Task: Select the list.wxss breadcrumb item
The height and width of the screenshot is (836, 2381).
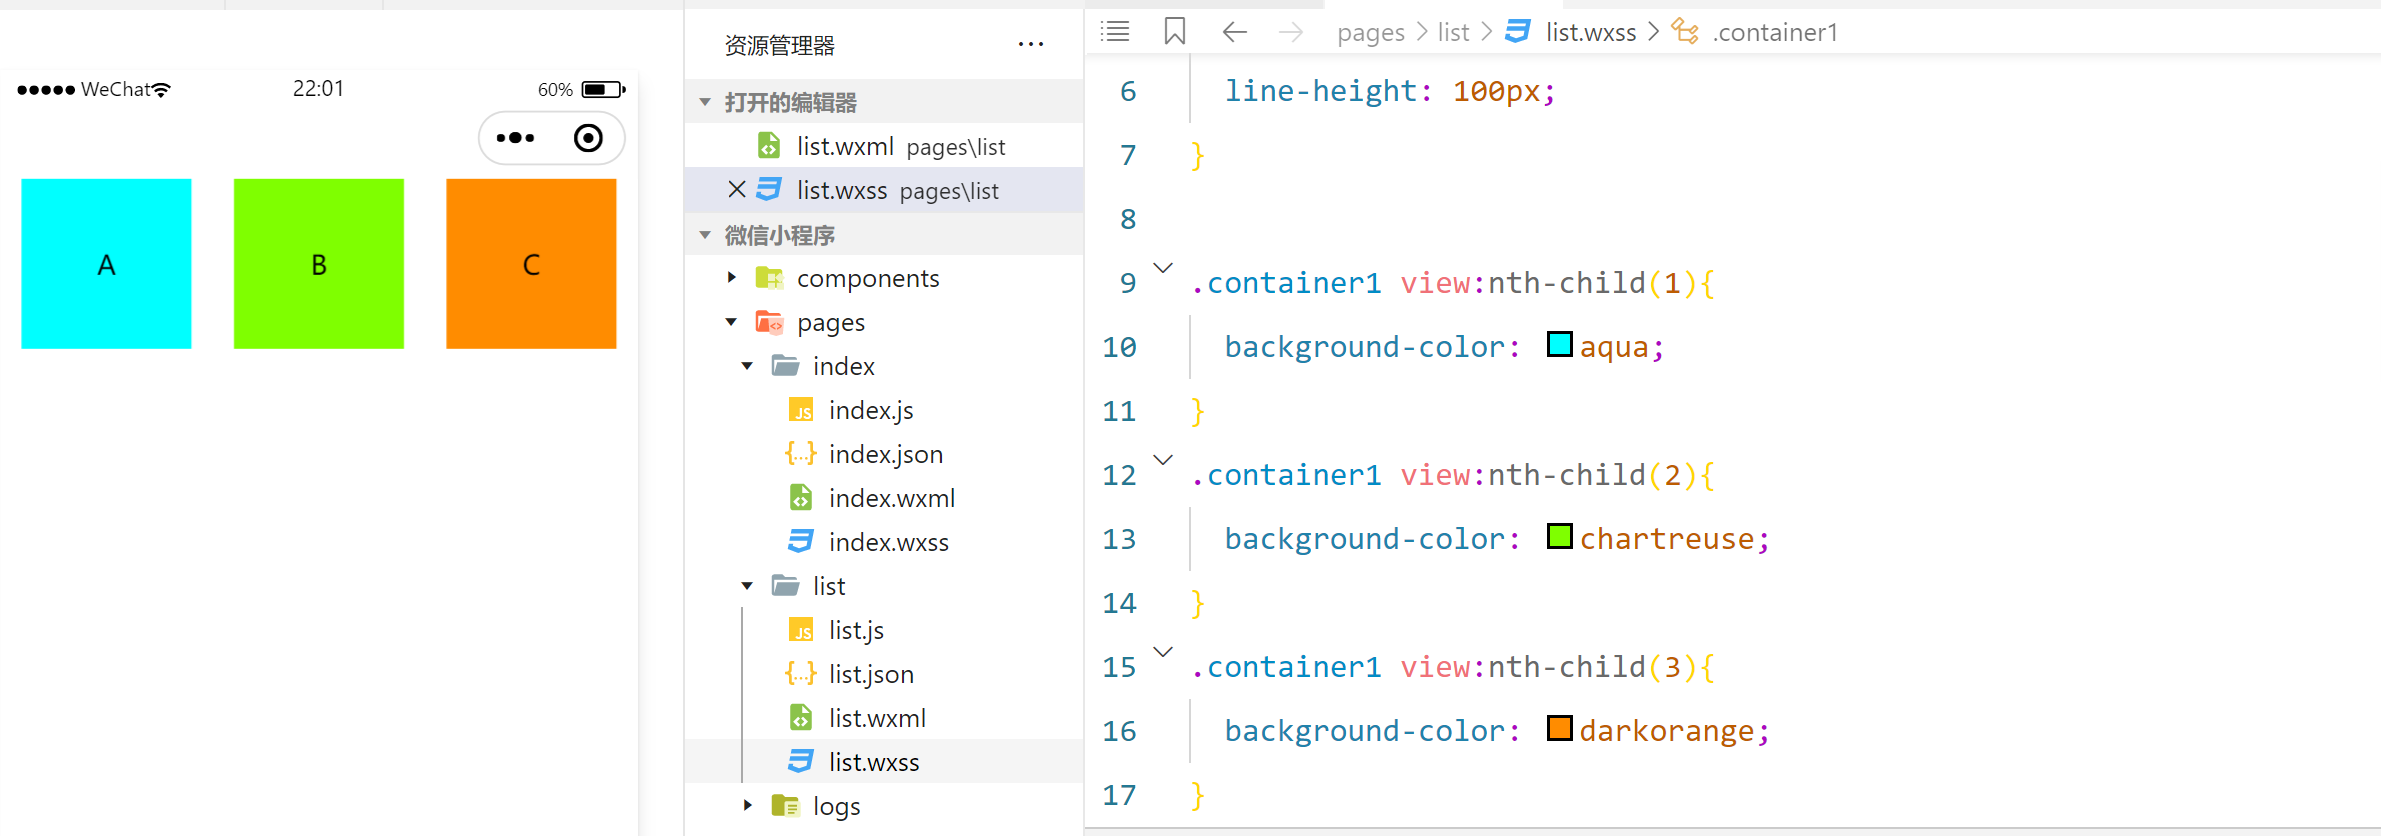Action: 1590,32
